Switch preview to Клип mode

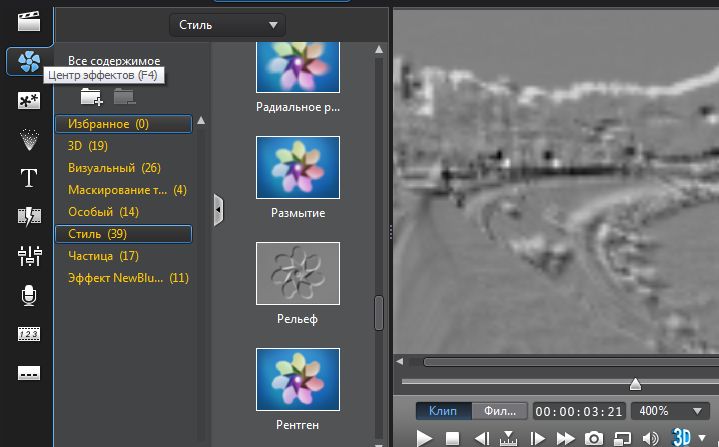443,411
